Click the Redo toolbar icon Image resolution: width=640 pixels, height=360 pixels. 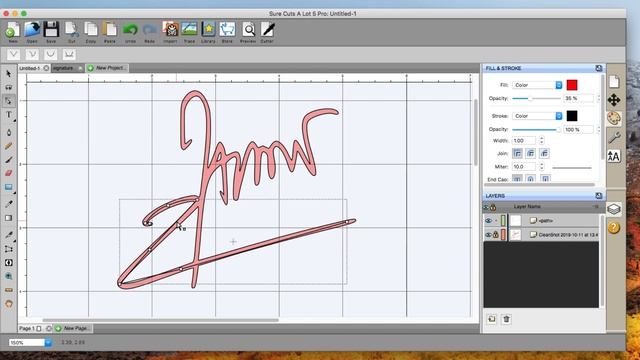click(149, 31)
